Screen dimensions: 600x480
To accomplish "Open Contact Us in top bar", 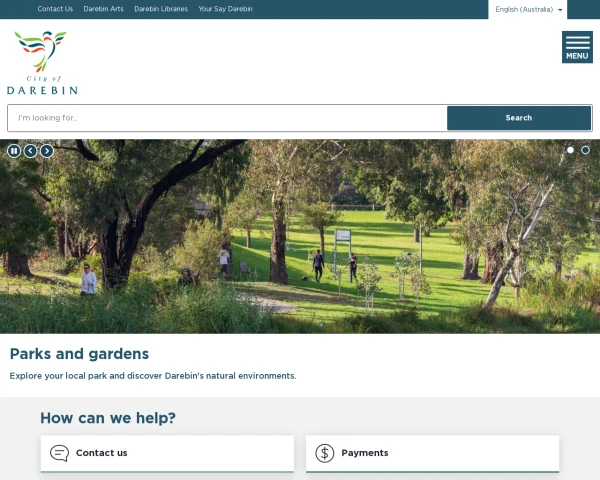I will pyautogui.click(x=55, y=9).
